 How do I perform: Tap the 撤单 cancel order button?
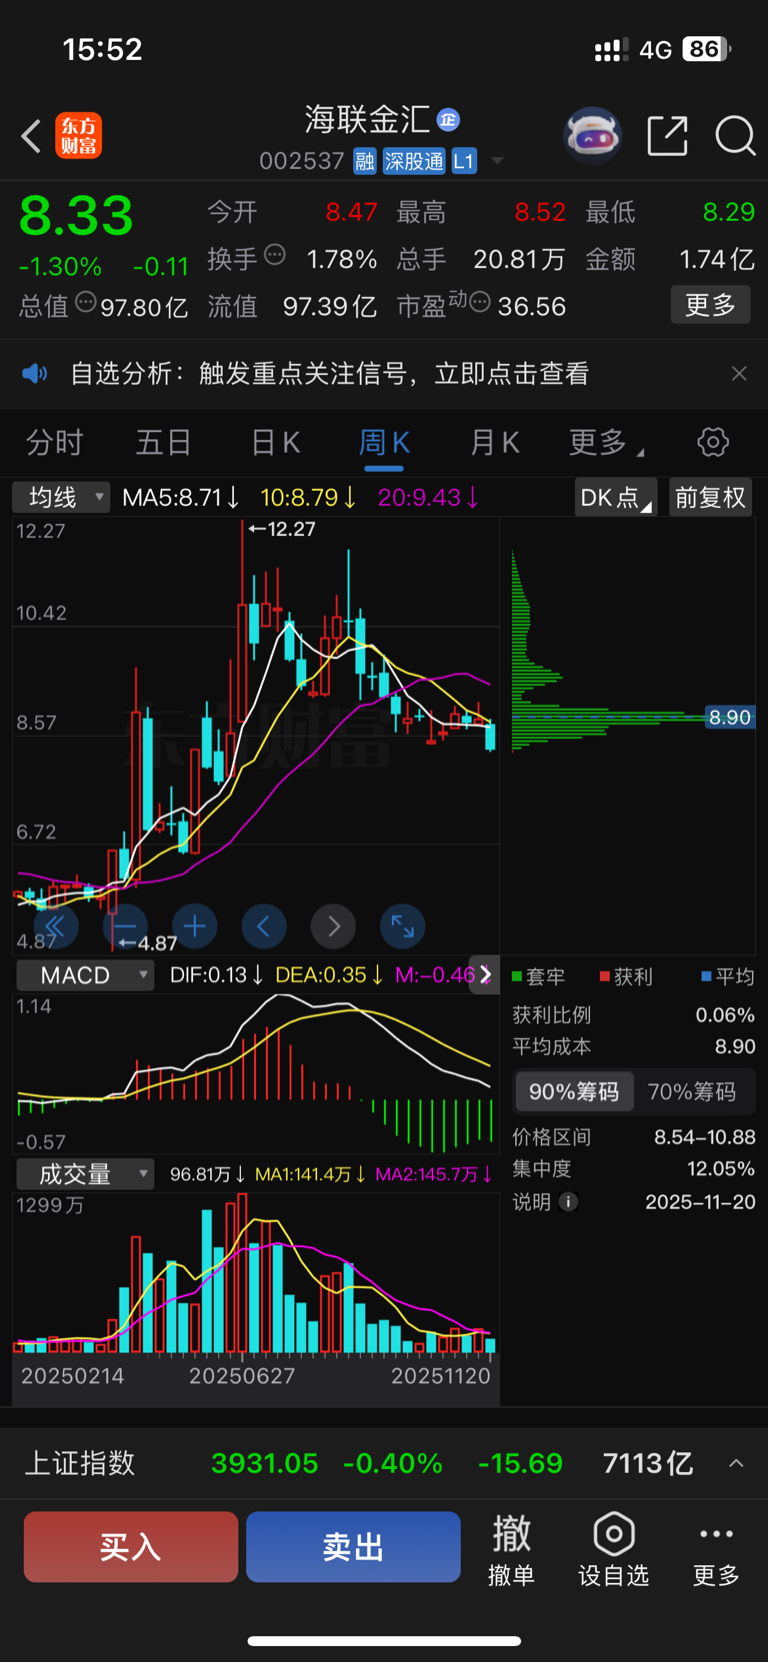point(511,1549)
